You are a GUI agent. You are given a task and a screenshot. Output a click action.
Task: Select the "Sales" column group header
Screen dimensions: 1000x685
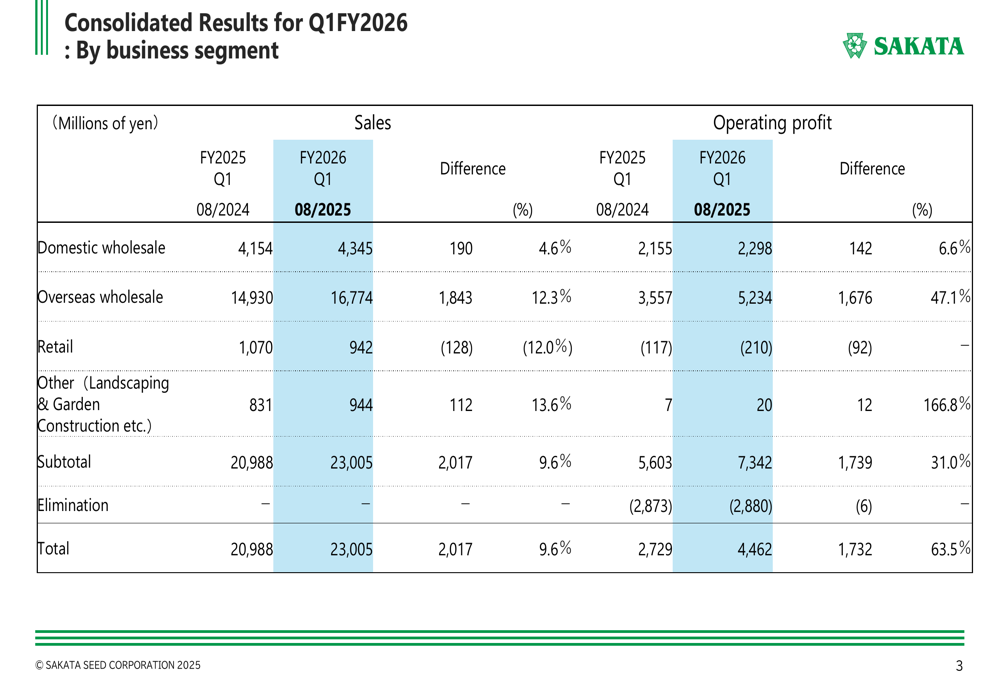372,123
